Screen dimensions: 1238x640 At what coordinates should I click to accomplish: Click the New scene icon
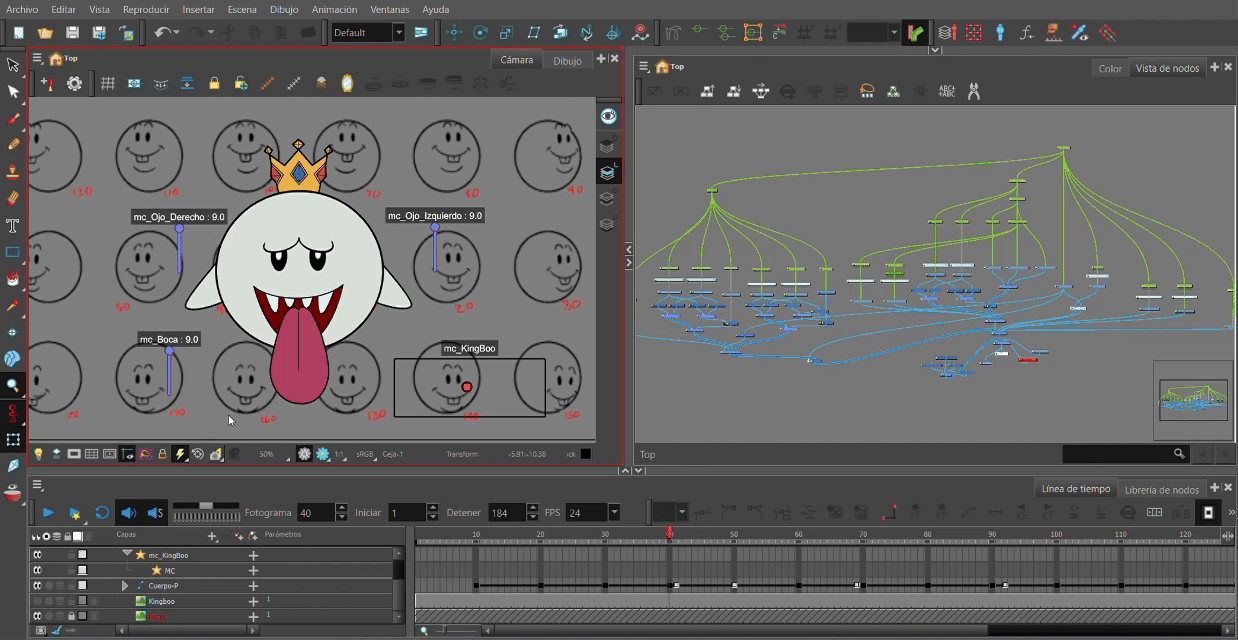tap(19, 33)
